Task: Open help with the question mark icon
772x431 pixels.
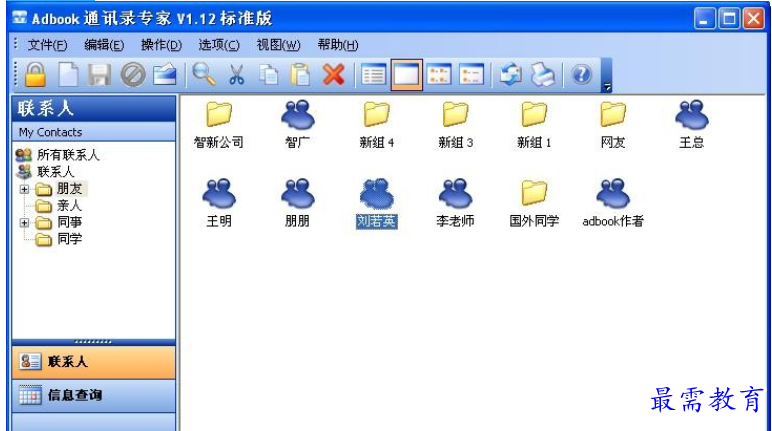Action: click(x=581, y=75)
